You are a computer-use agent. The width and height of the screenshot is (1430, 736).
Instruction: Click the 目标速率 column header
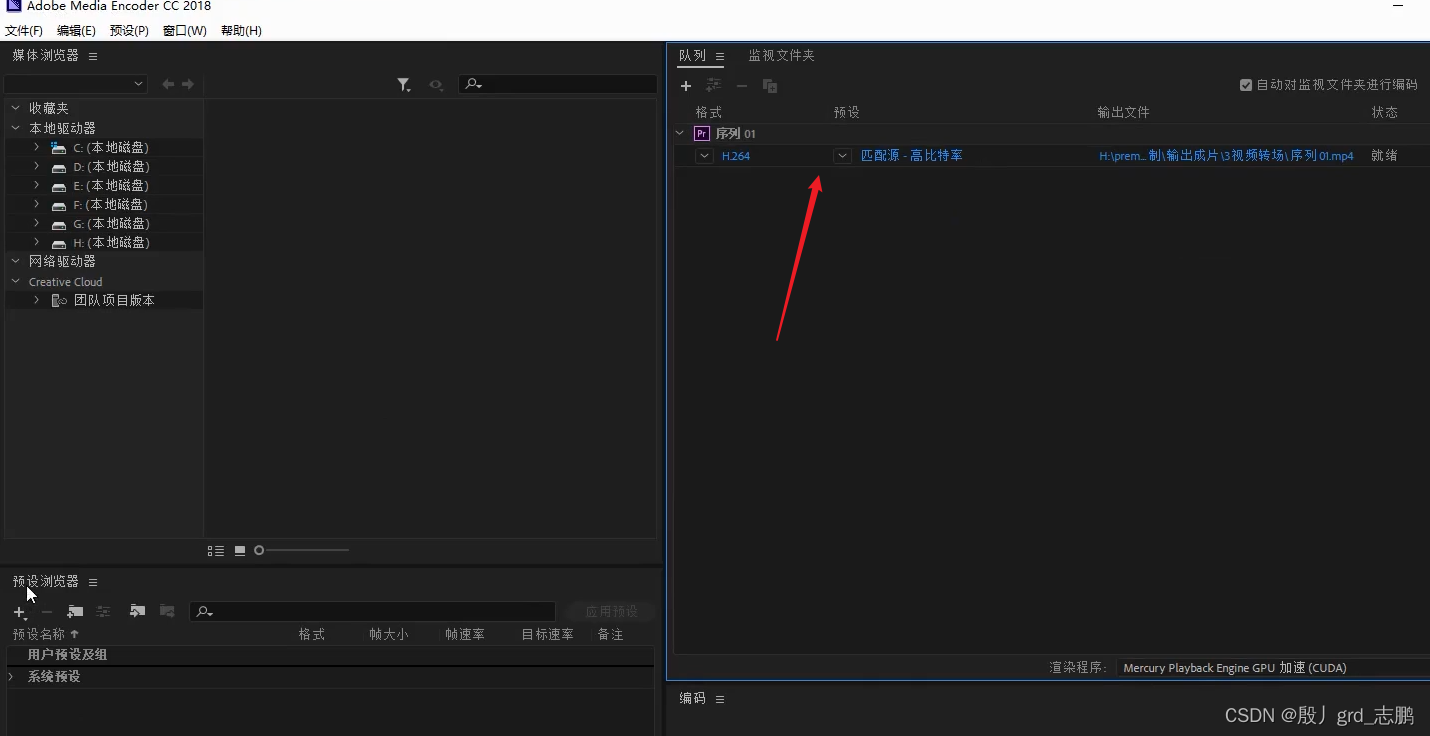click(x=548, y=634)
